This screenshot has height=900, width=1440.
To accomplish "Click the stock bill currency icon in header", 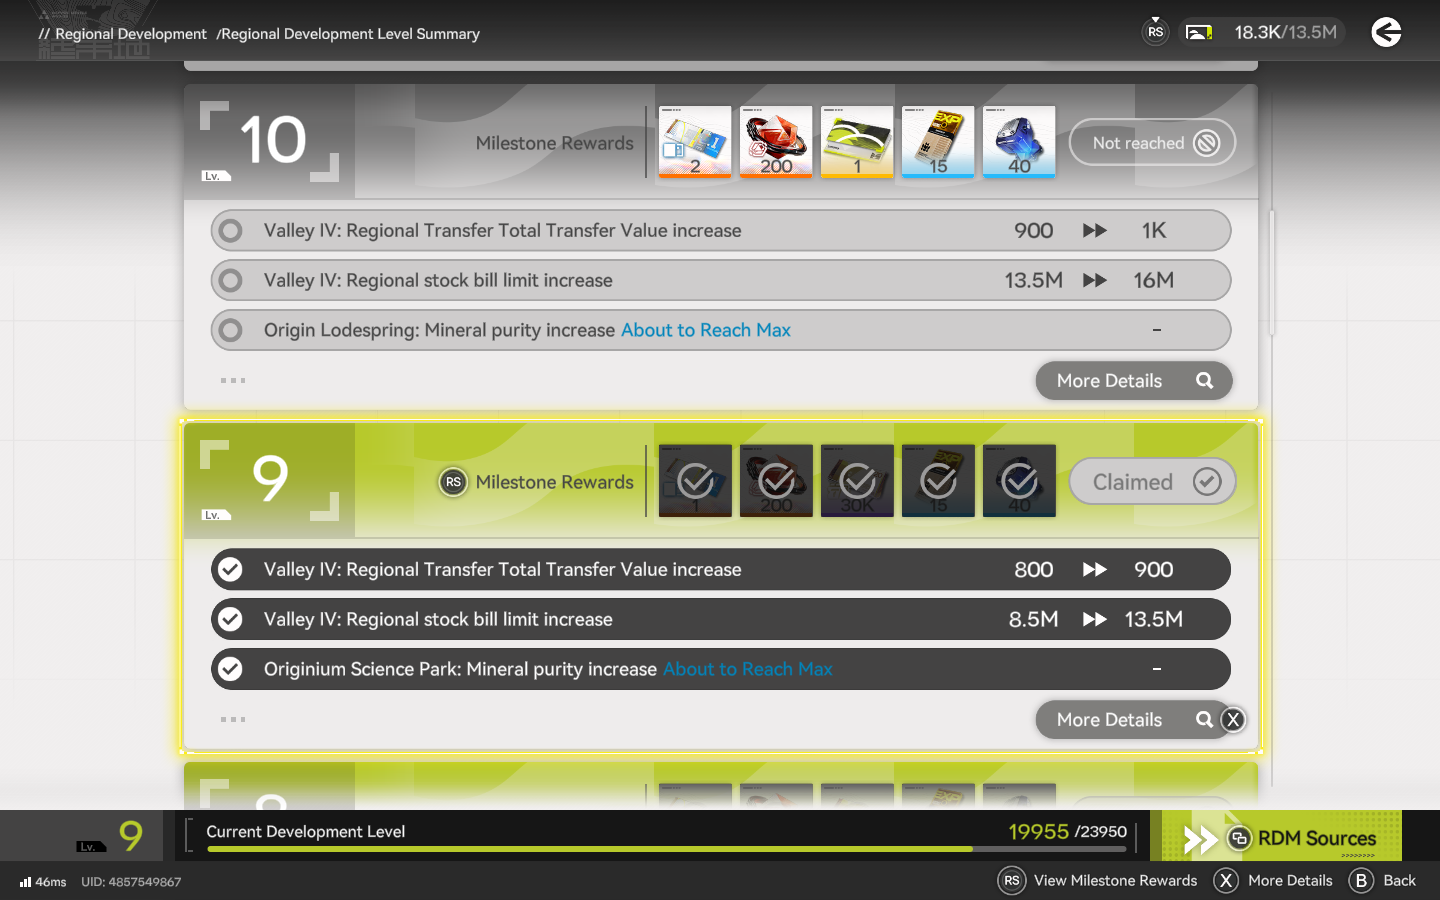I will (1199, 33).
